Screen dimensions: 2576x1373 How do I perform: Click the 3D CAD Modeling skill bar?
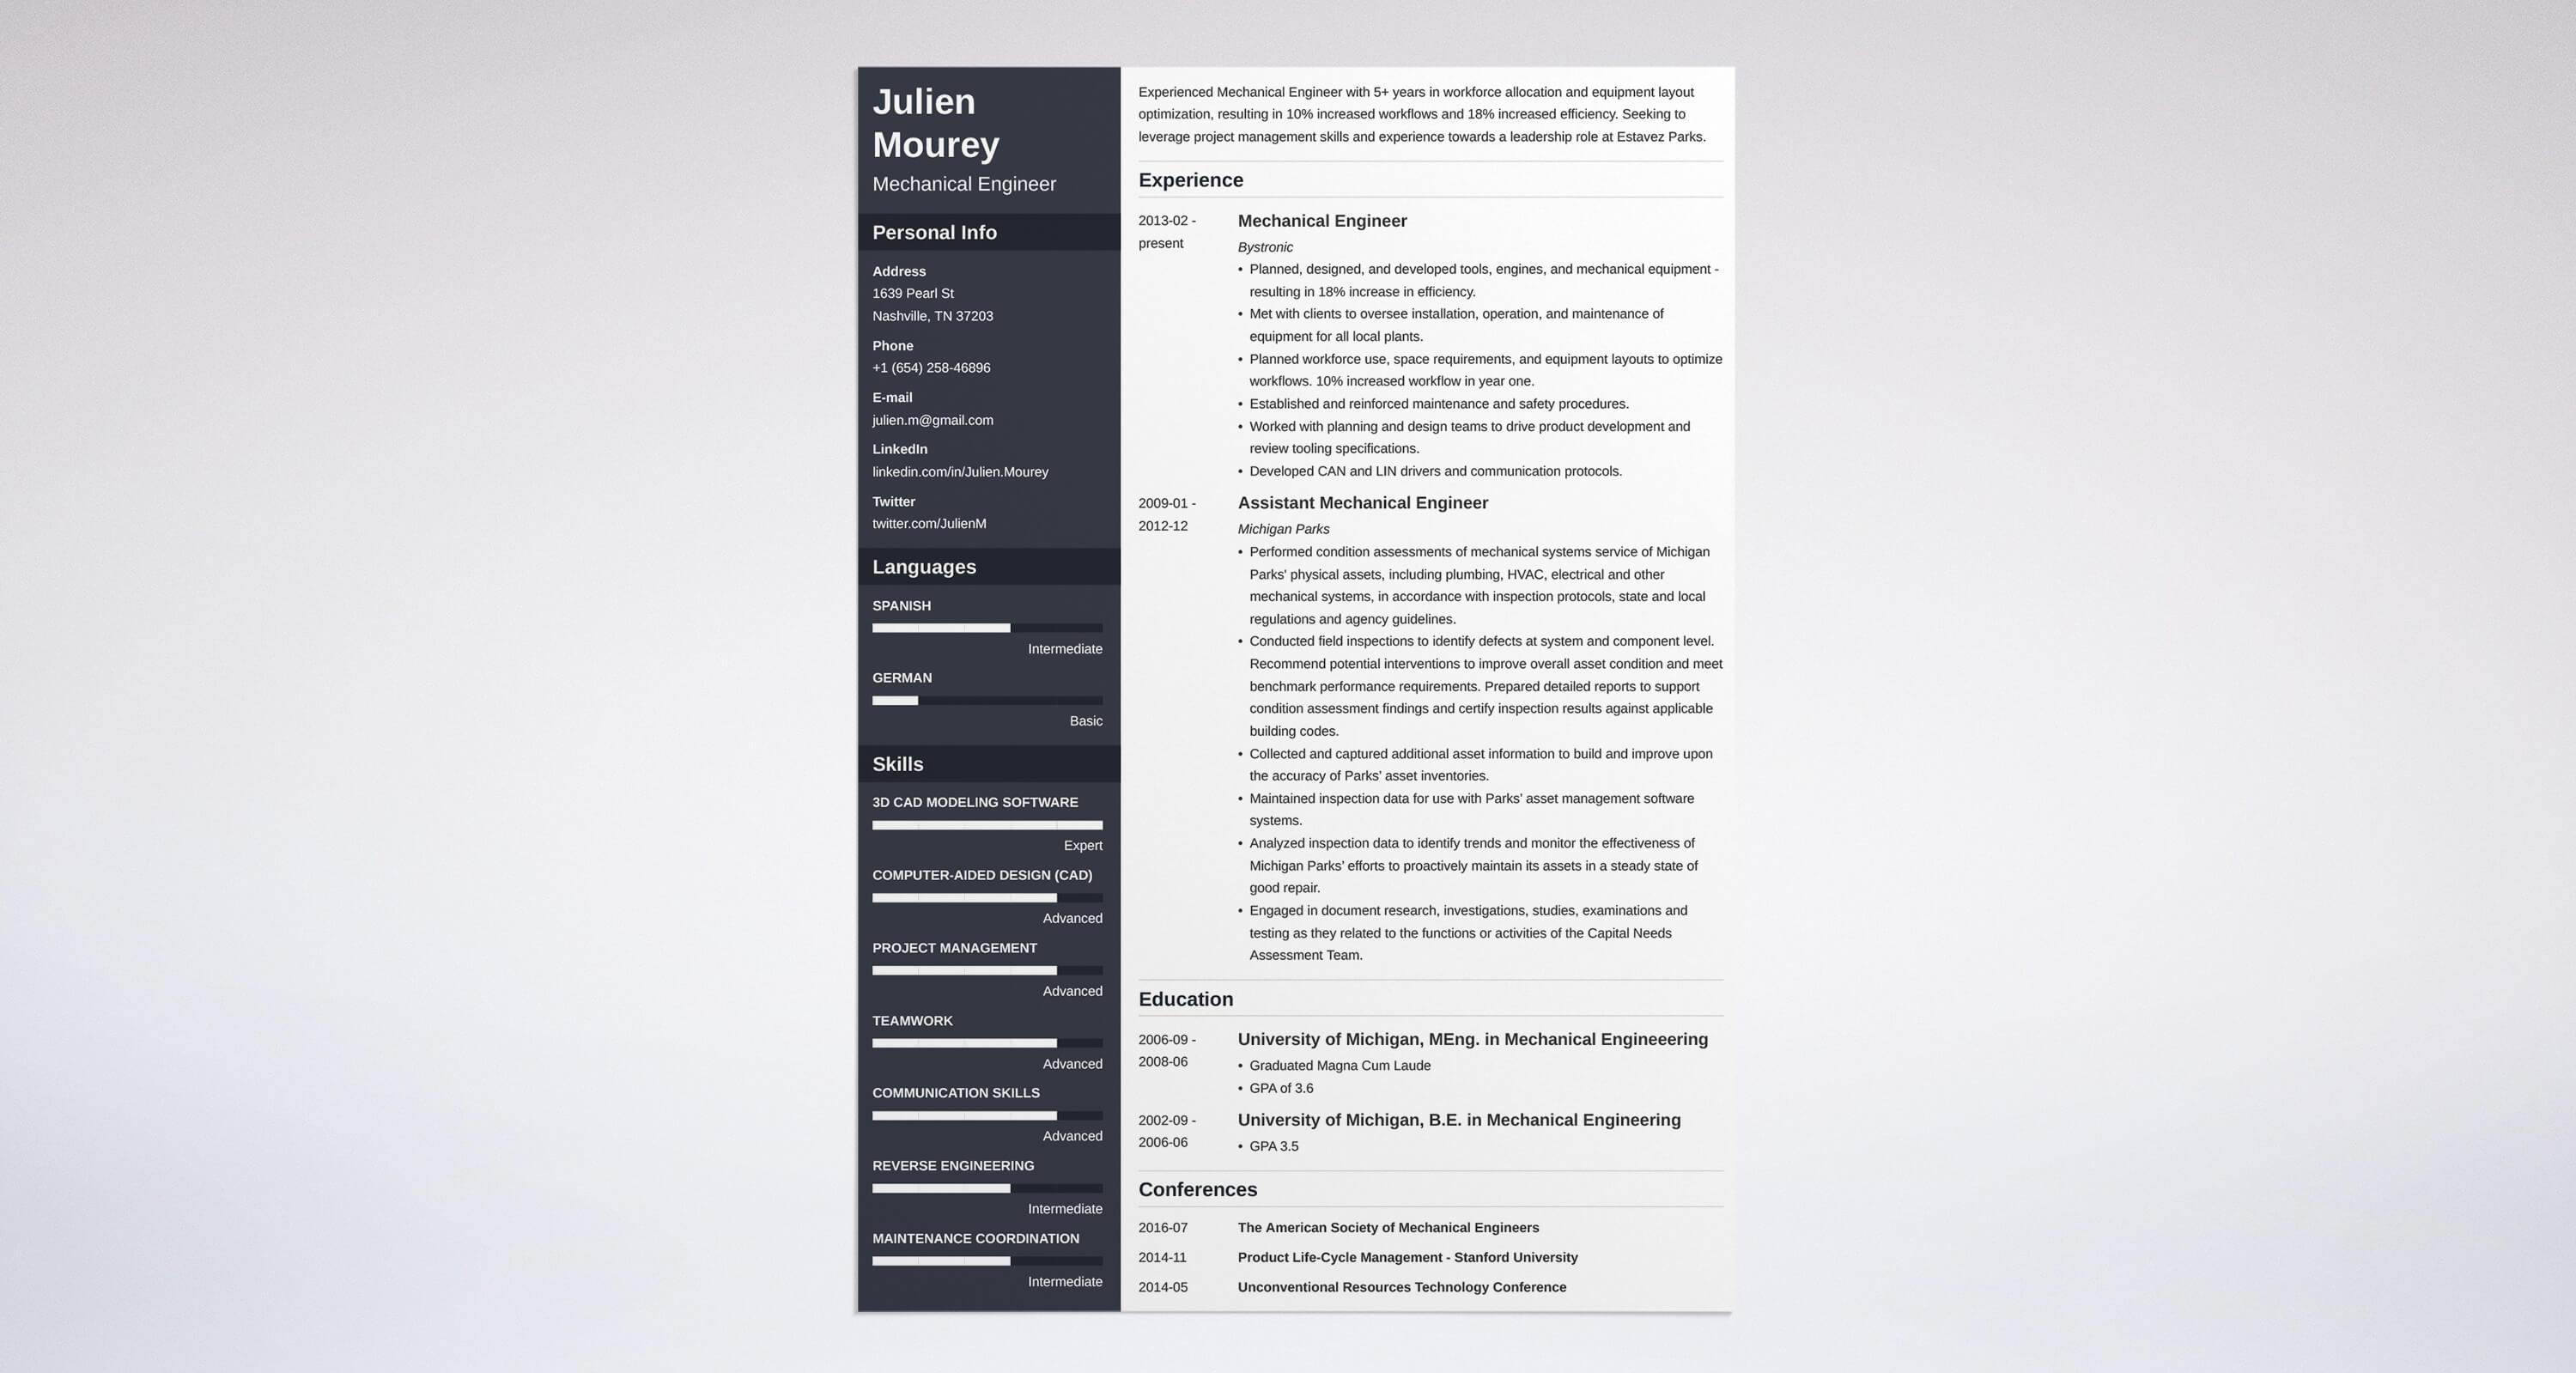(987, 824)
